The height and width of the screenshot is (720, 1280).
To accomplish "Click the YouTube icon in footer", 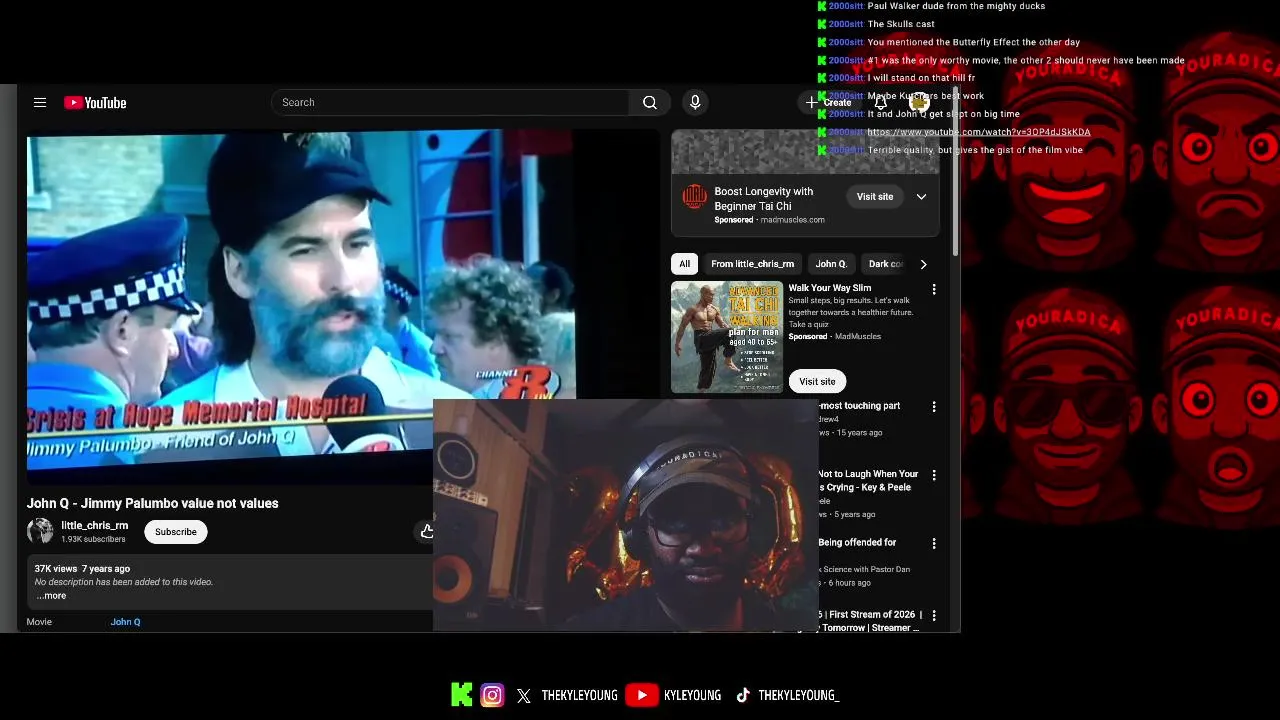I will coord(642,695).
